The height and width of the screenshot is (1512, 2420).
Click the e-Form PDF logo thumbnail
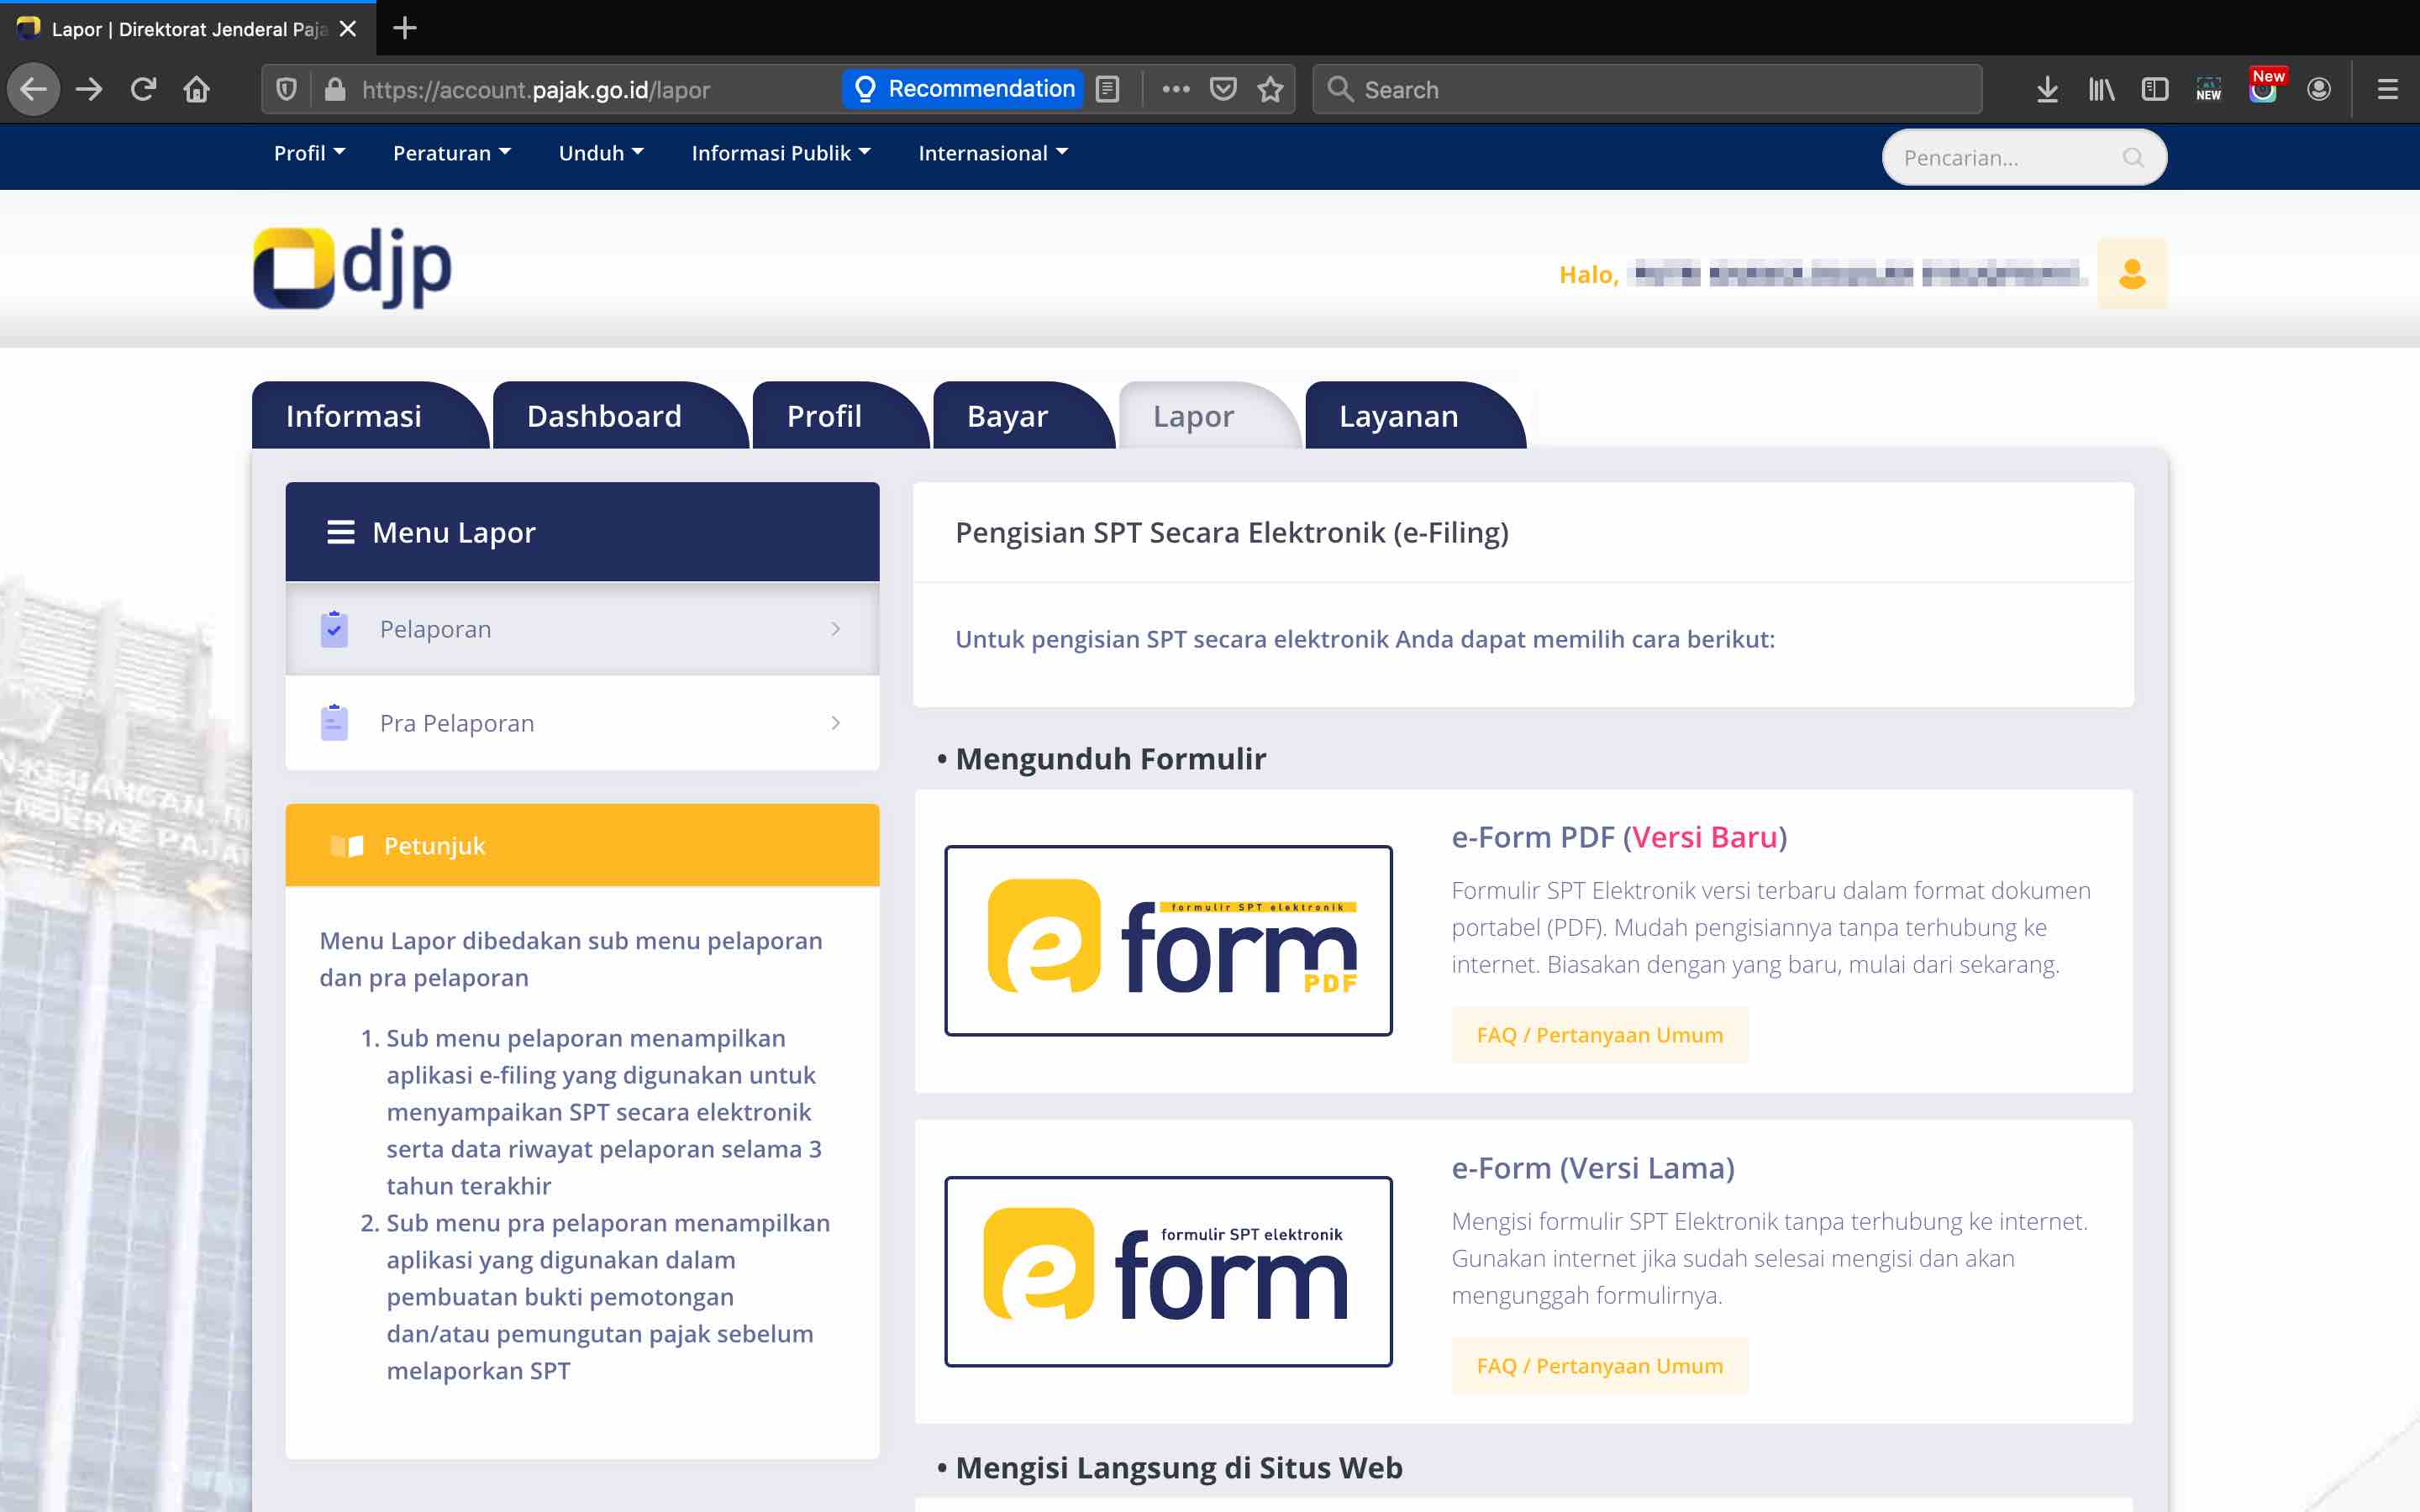click(x=1168, y=940)
